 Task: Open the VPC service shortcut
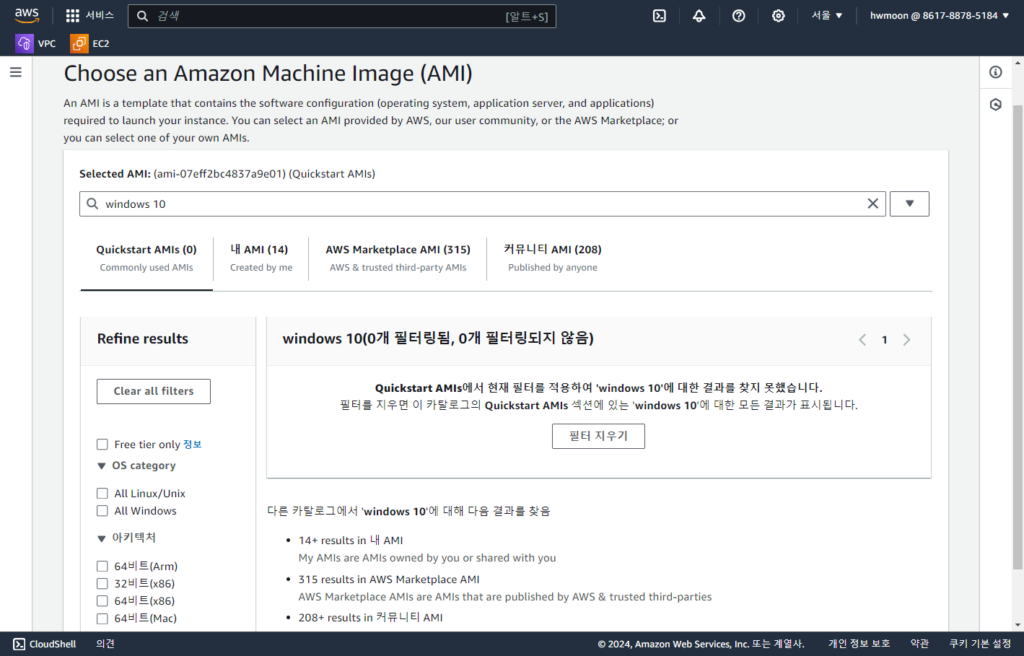click(x=35, y=44)
